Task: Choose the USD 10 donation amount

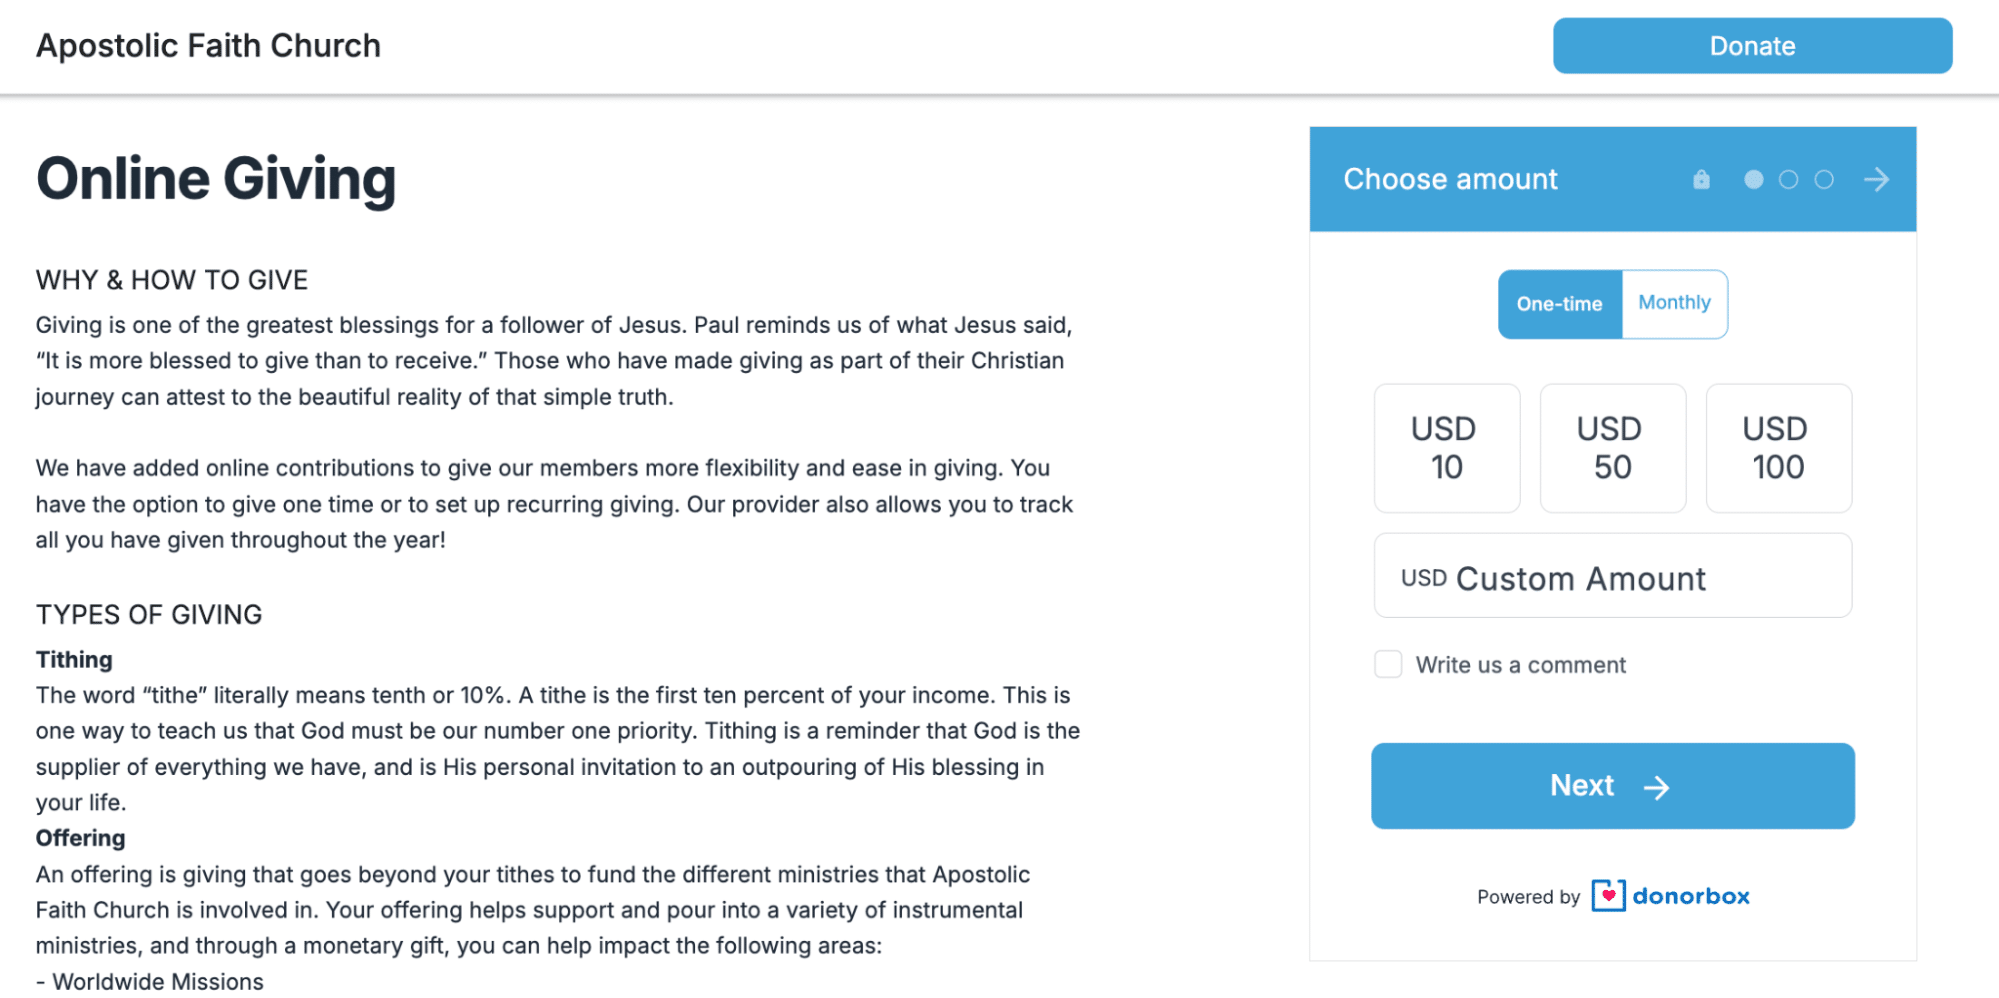Action: (x=1446, y=448)
